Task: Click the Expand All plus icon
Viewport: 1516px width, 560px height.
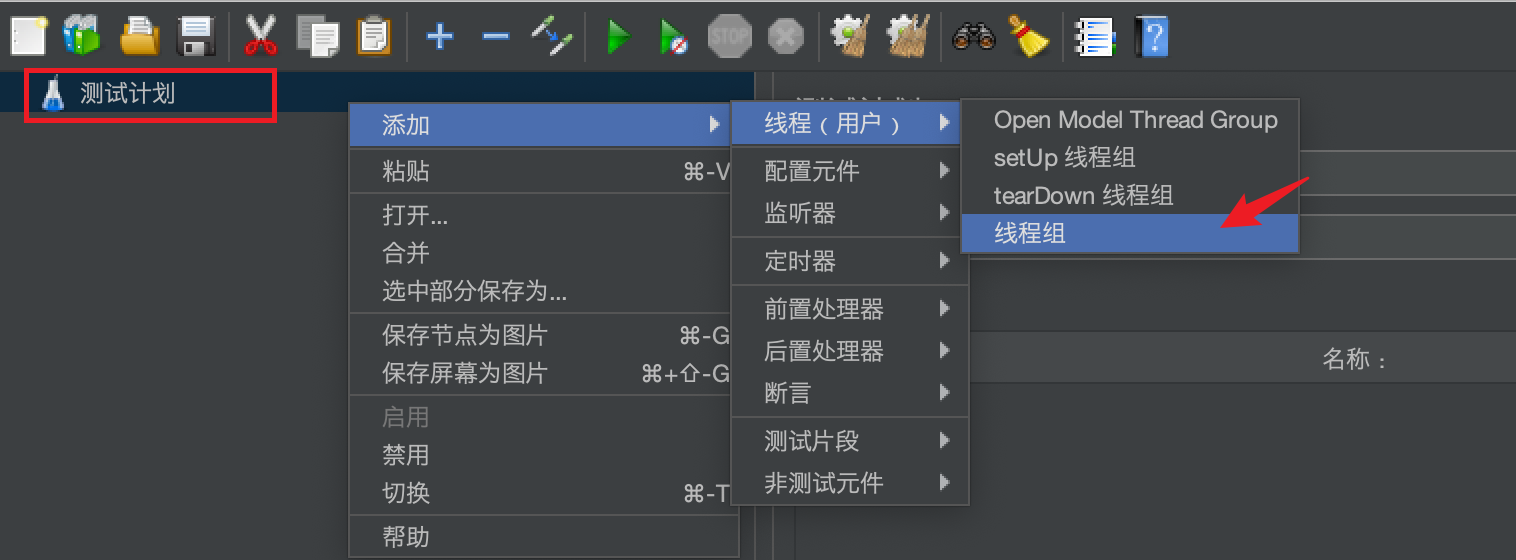Action: tap(440, 37)
